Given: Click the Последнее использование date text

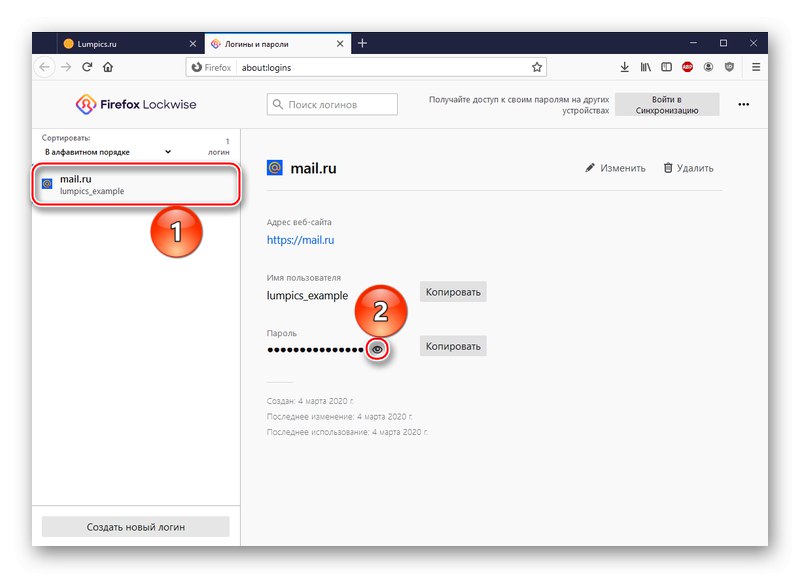Looking at the screenshot, I should [x=347, y=432].
